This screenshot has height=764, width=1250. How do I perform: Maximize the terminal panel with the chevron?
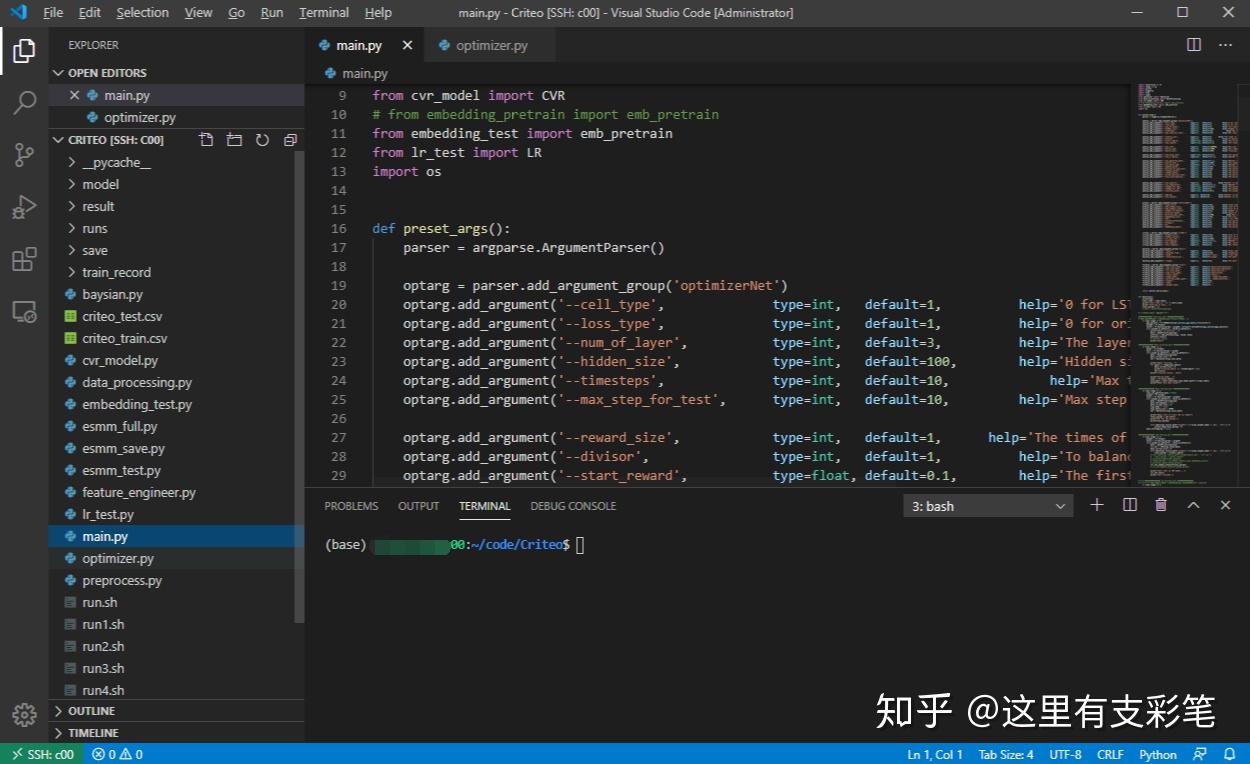pos(1193,505)
